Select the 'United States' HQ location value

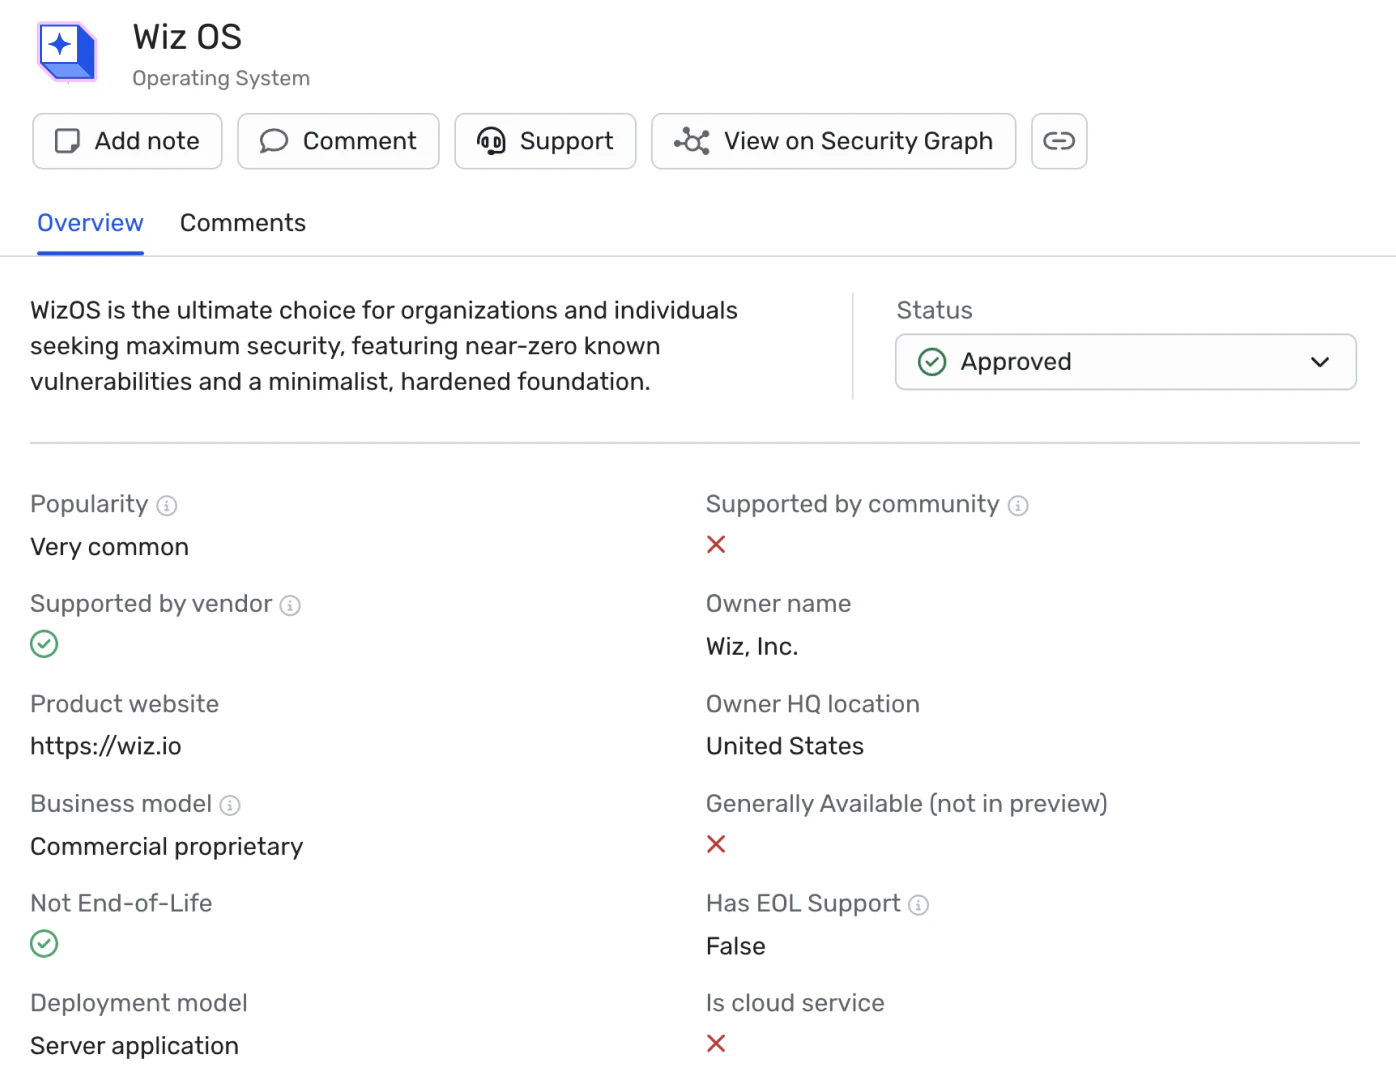click(785, 746)
